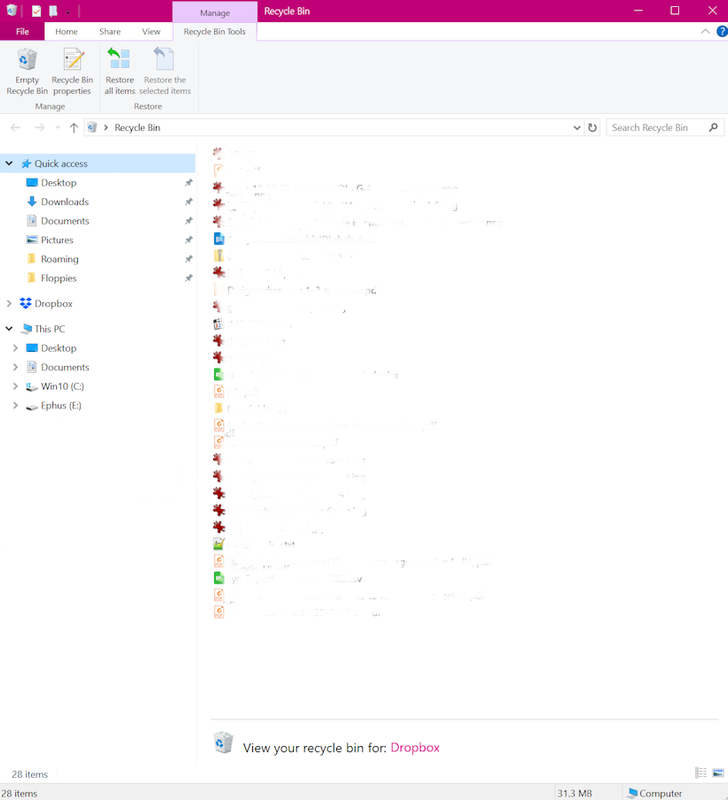Click the recycle bin icon in address bar
Viewport: 728px width, 800px height.
(92, 127)
